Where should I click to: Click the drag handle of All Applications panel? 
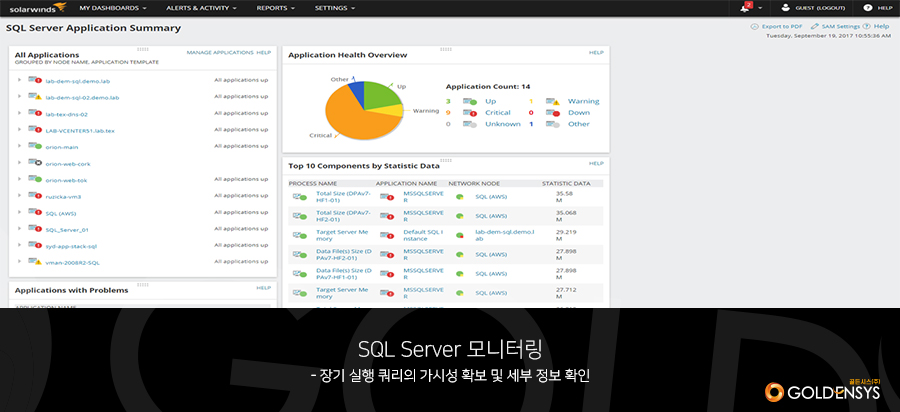[x=143, y=50]
